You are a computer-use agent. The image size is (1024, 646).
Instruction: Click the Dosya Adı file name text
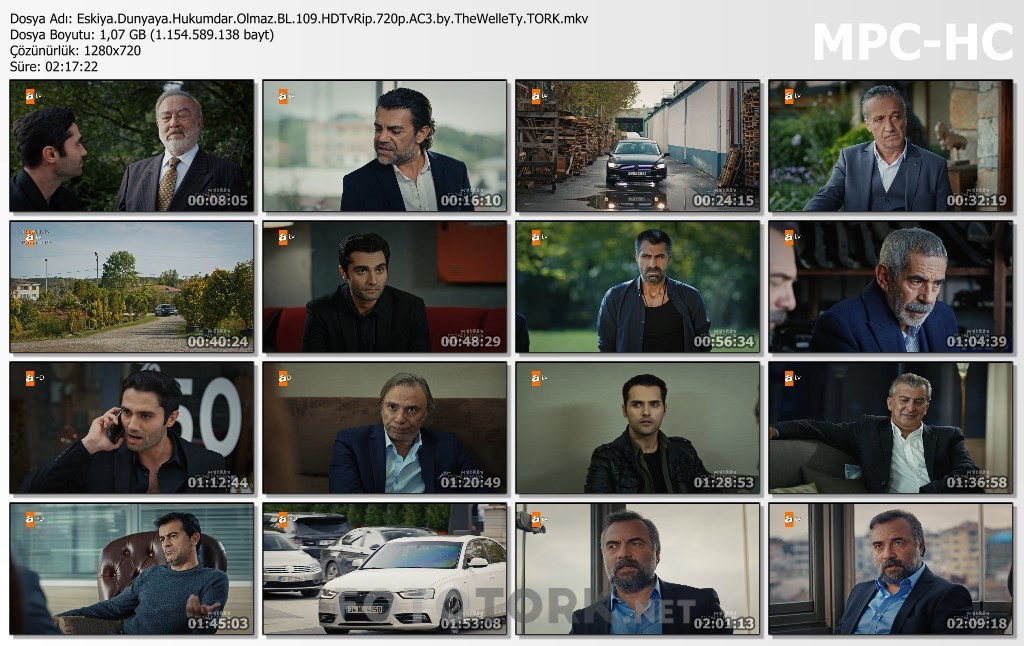pyautogui.click(x=299, y=19)
